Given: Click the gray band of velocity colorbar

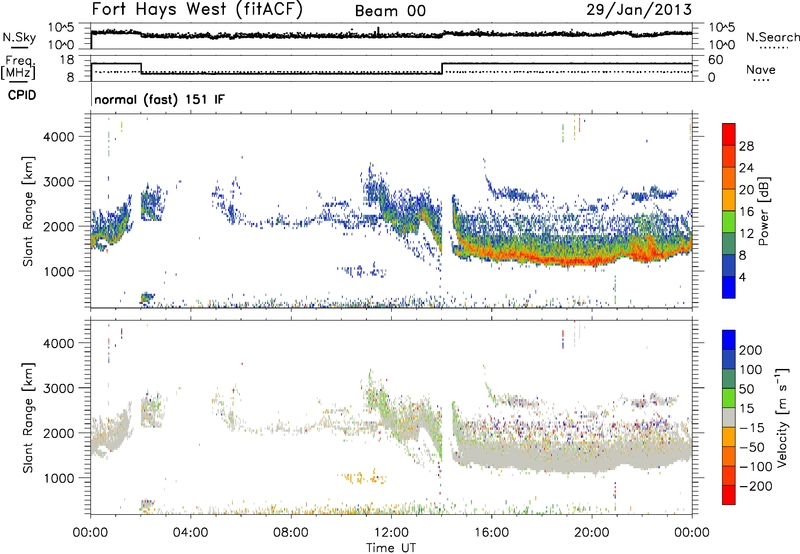Looking at the screenshot, I should coord(729,418).
